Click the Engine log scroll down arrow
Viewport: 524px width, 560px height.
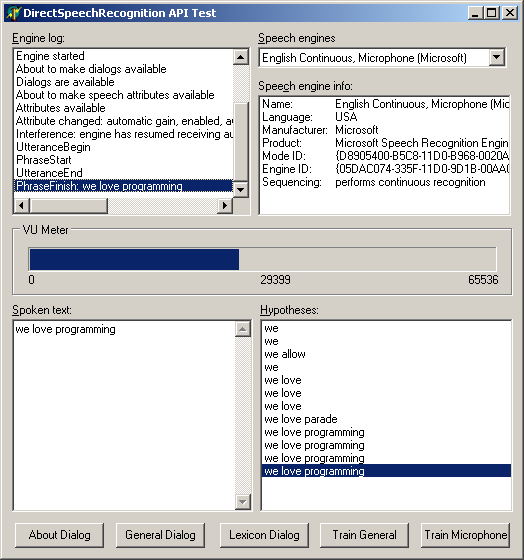(x=241, y=189)
